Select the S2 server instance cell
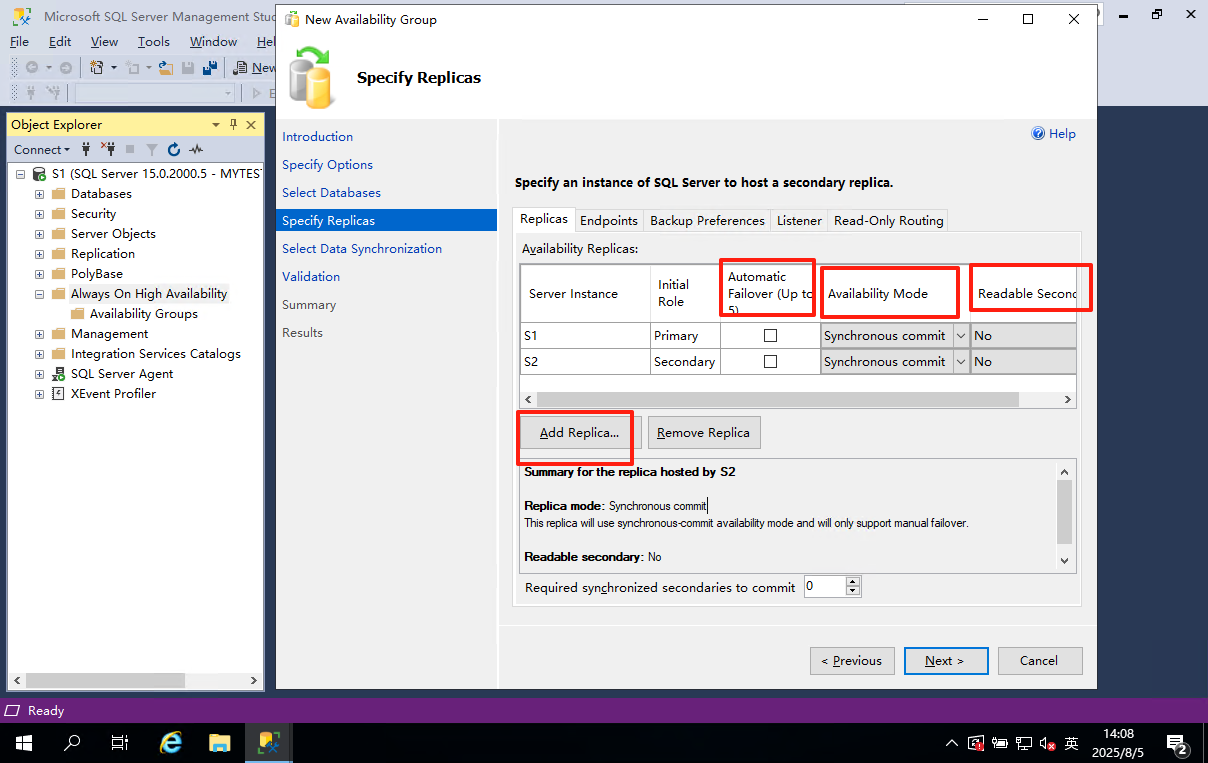This screenshot has width=1208, height=763. (586, 362)
